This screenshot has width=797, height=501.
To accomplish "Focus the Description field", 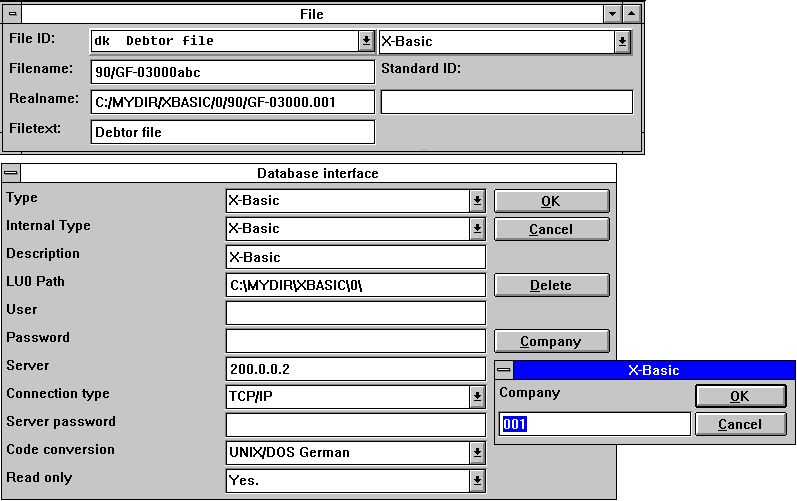I will coord(356,257).
